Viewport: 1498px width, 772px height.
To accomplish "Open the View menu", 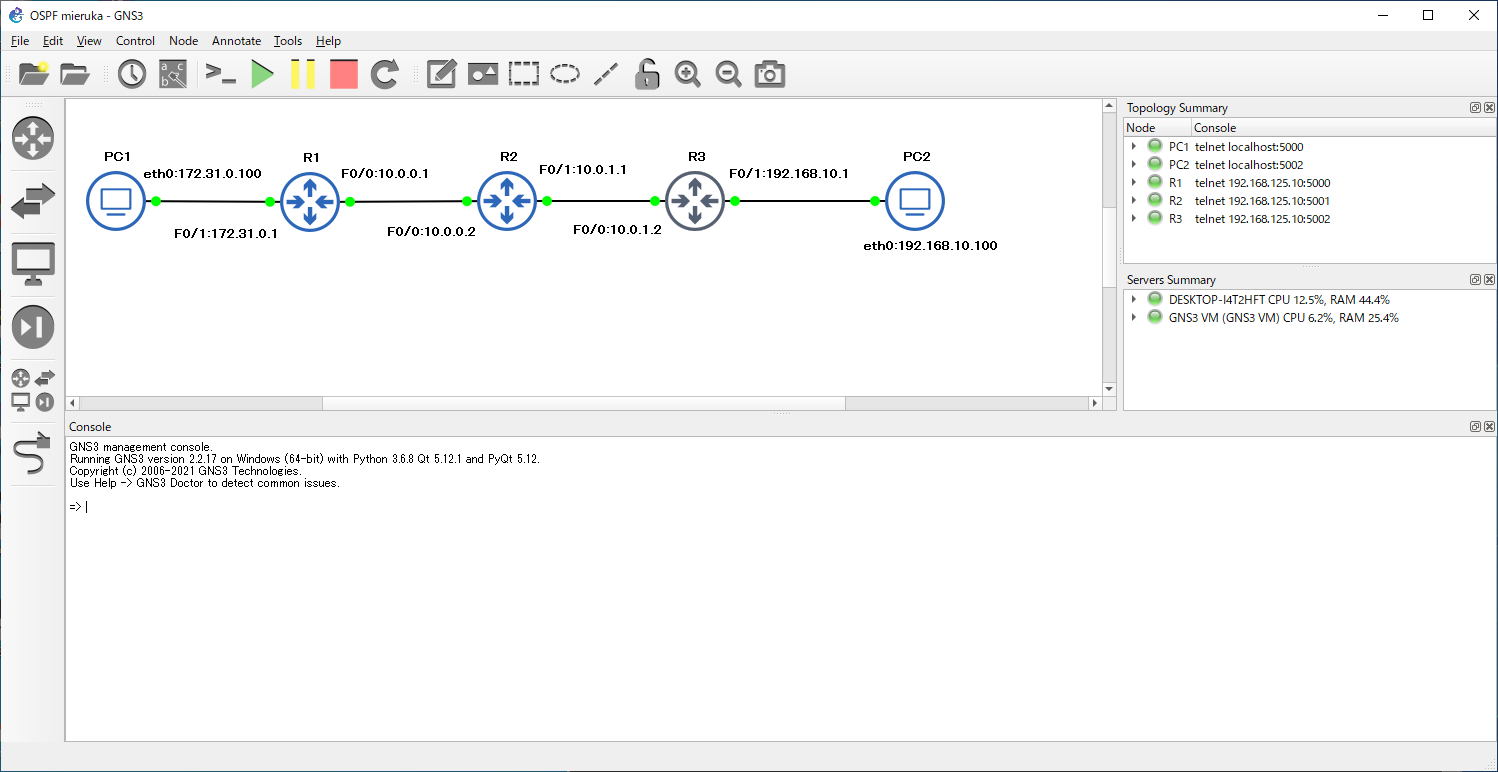I will click(x=89, y=41).
